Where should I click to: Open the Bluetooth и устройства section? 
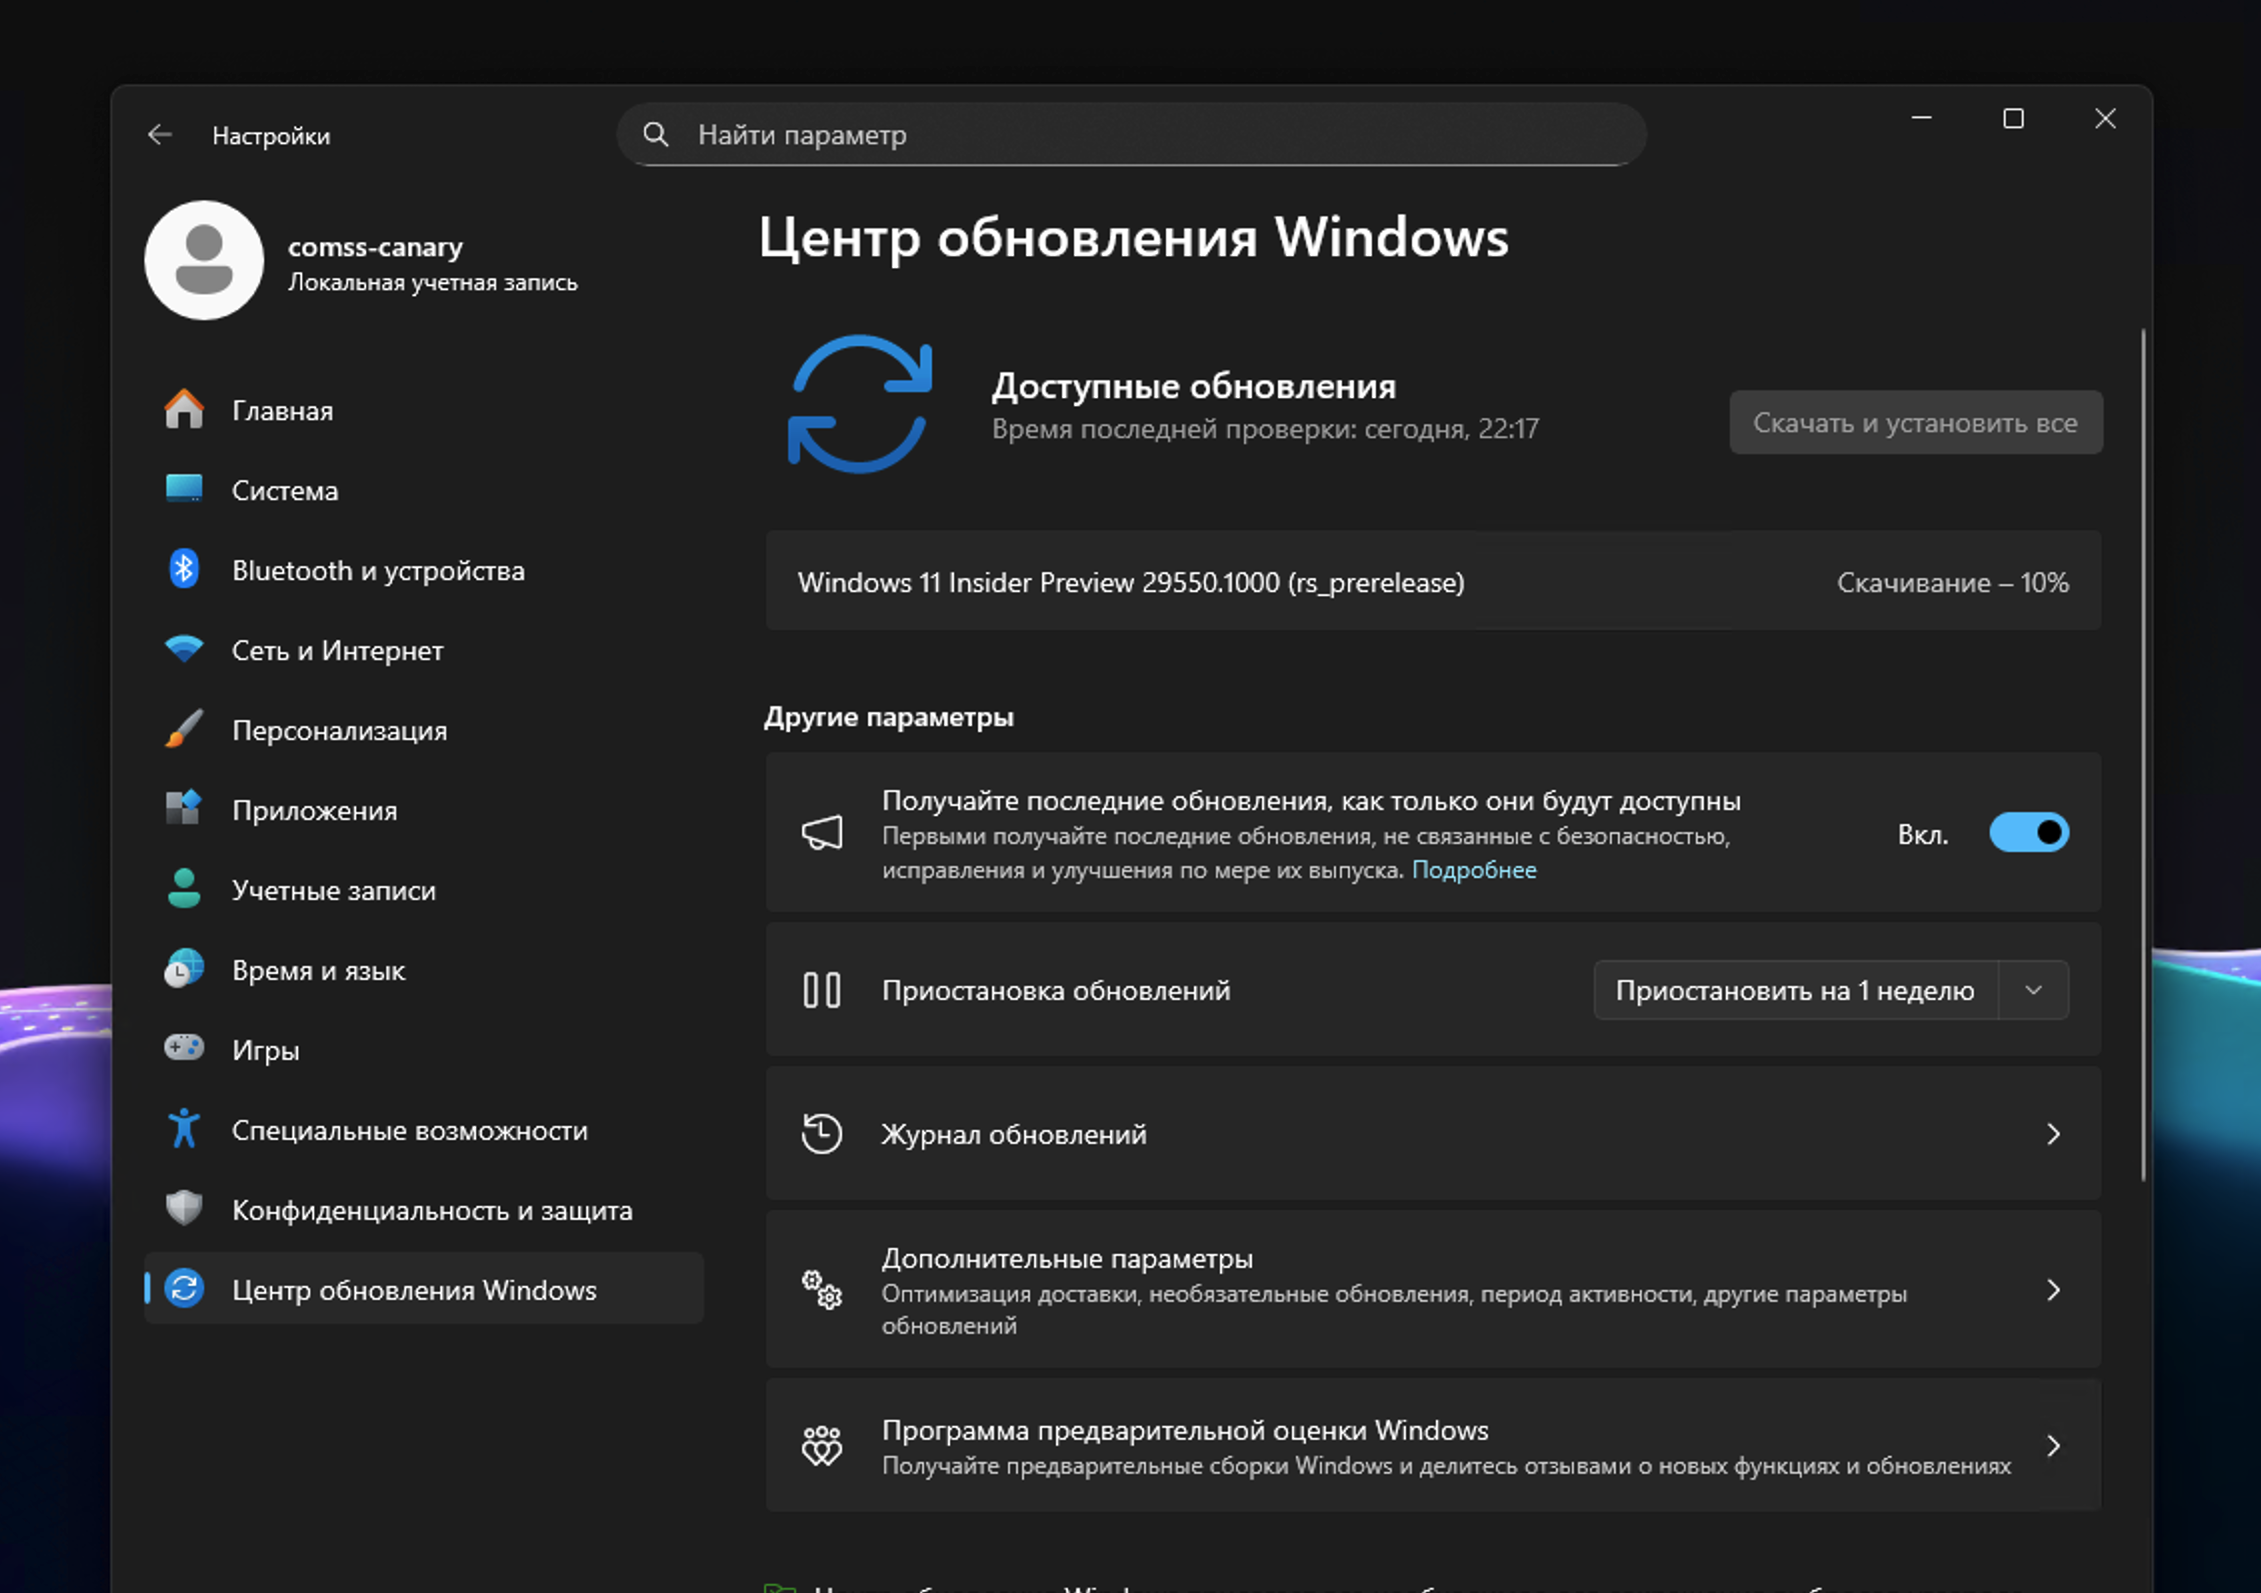coord(378,571)
